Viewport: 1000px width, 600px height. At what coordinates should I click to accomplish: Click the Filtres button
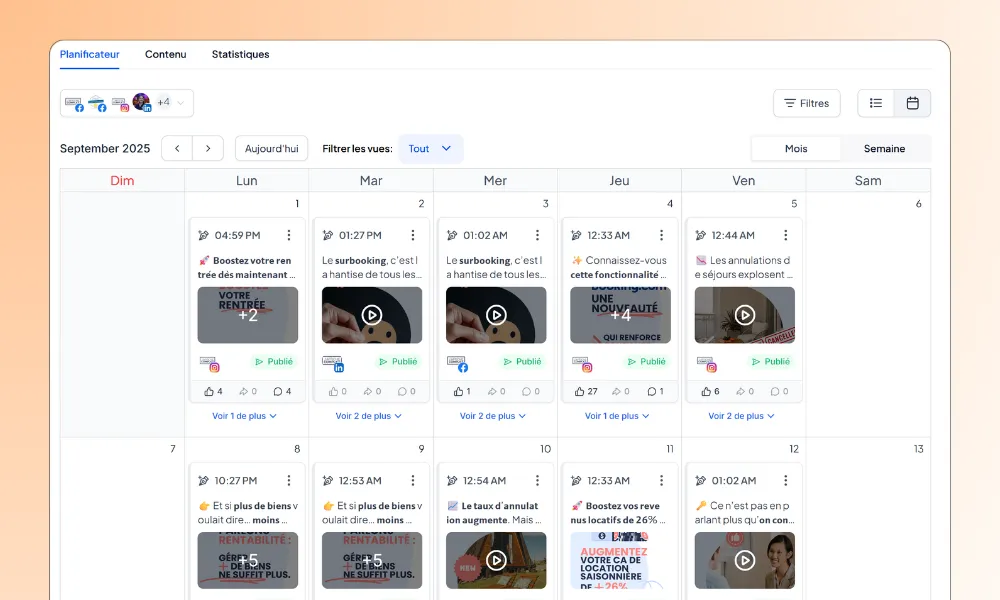click(x=807, y=103)
